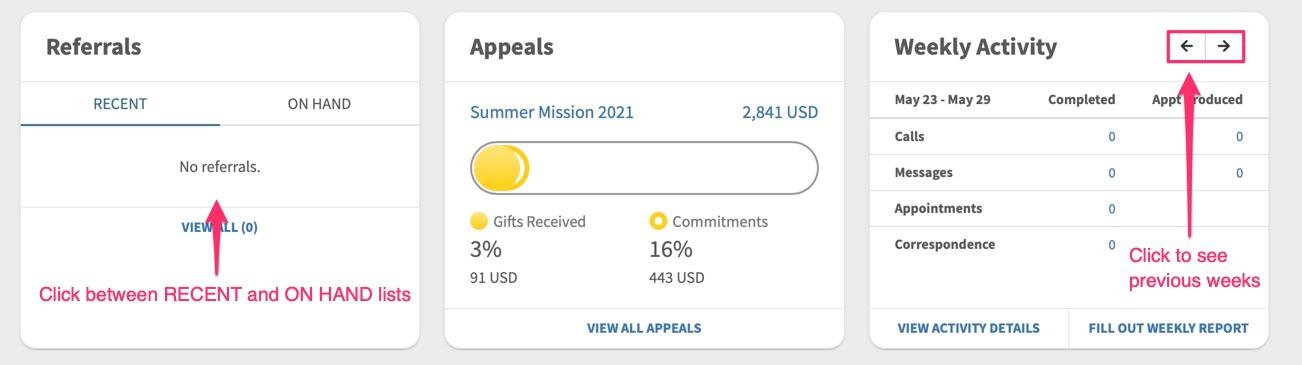The height and width of the screenshot is (365, 1302).
Task: Open VIEW ALL (0) referrals link
Action: click(219, 227)
